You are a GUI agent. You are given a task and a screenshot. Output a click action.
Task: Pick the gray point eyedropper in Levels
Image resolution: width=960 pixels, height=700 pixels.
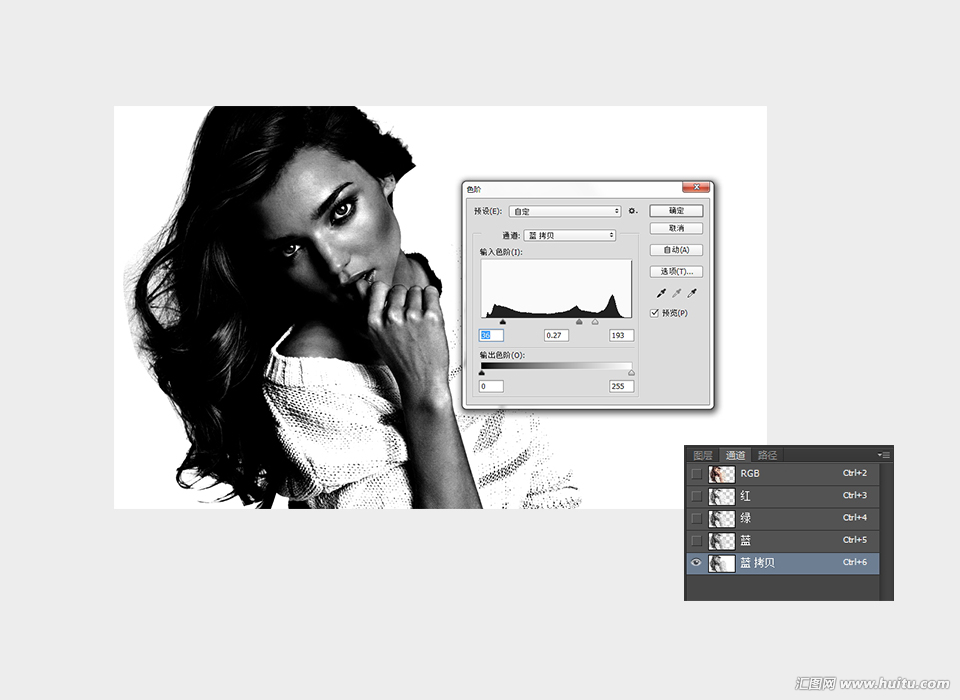(677, 293)
